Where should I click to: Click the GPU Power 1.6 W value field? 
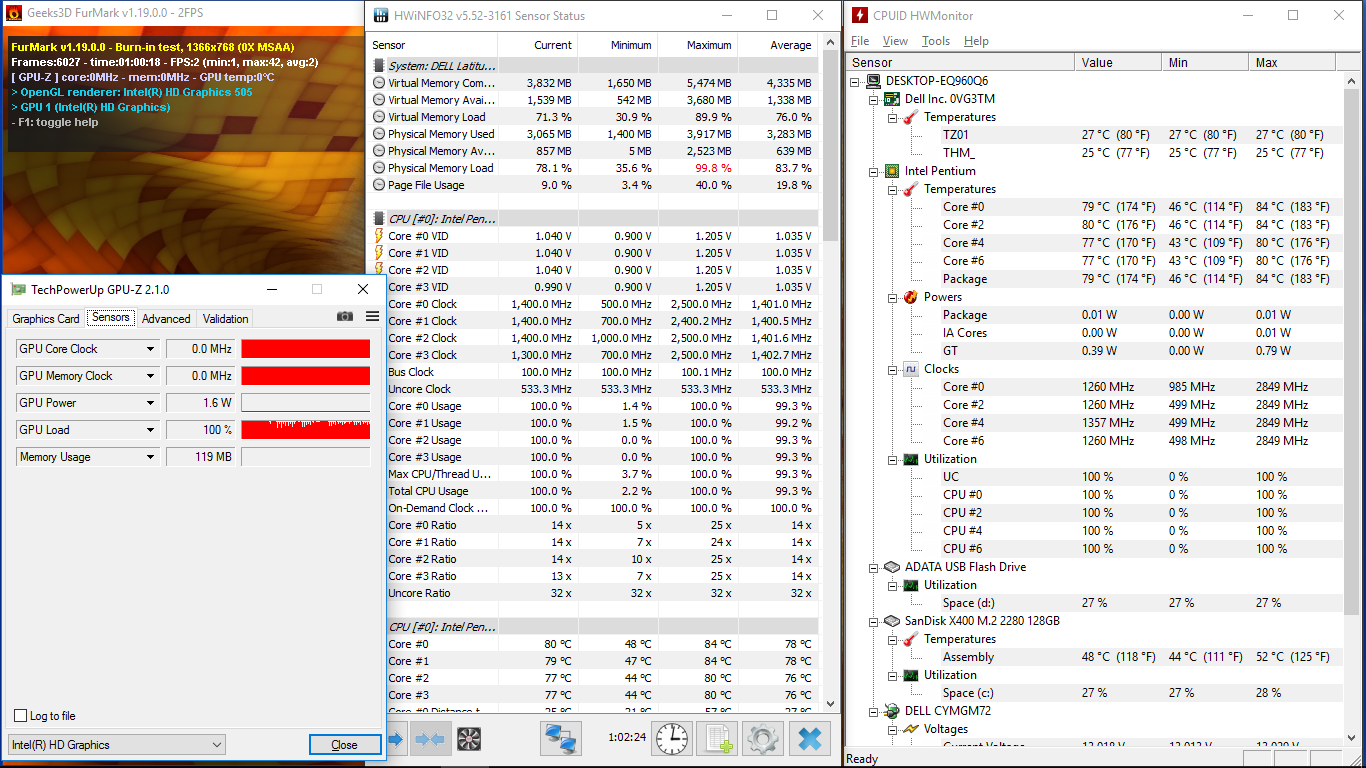[x=201, y=403]
